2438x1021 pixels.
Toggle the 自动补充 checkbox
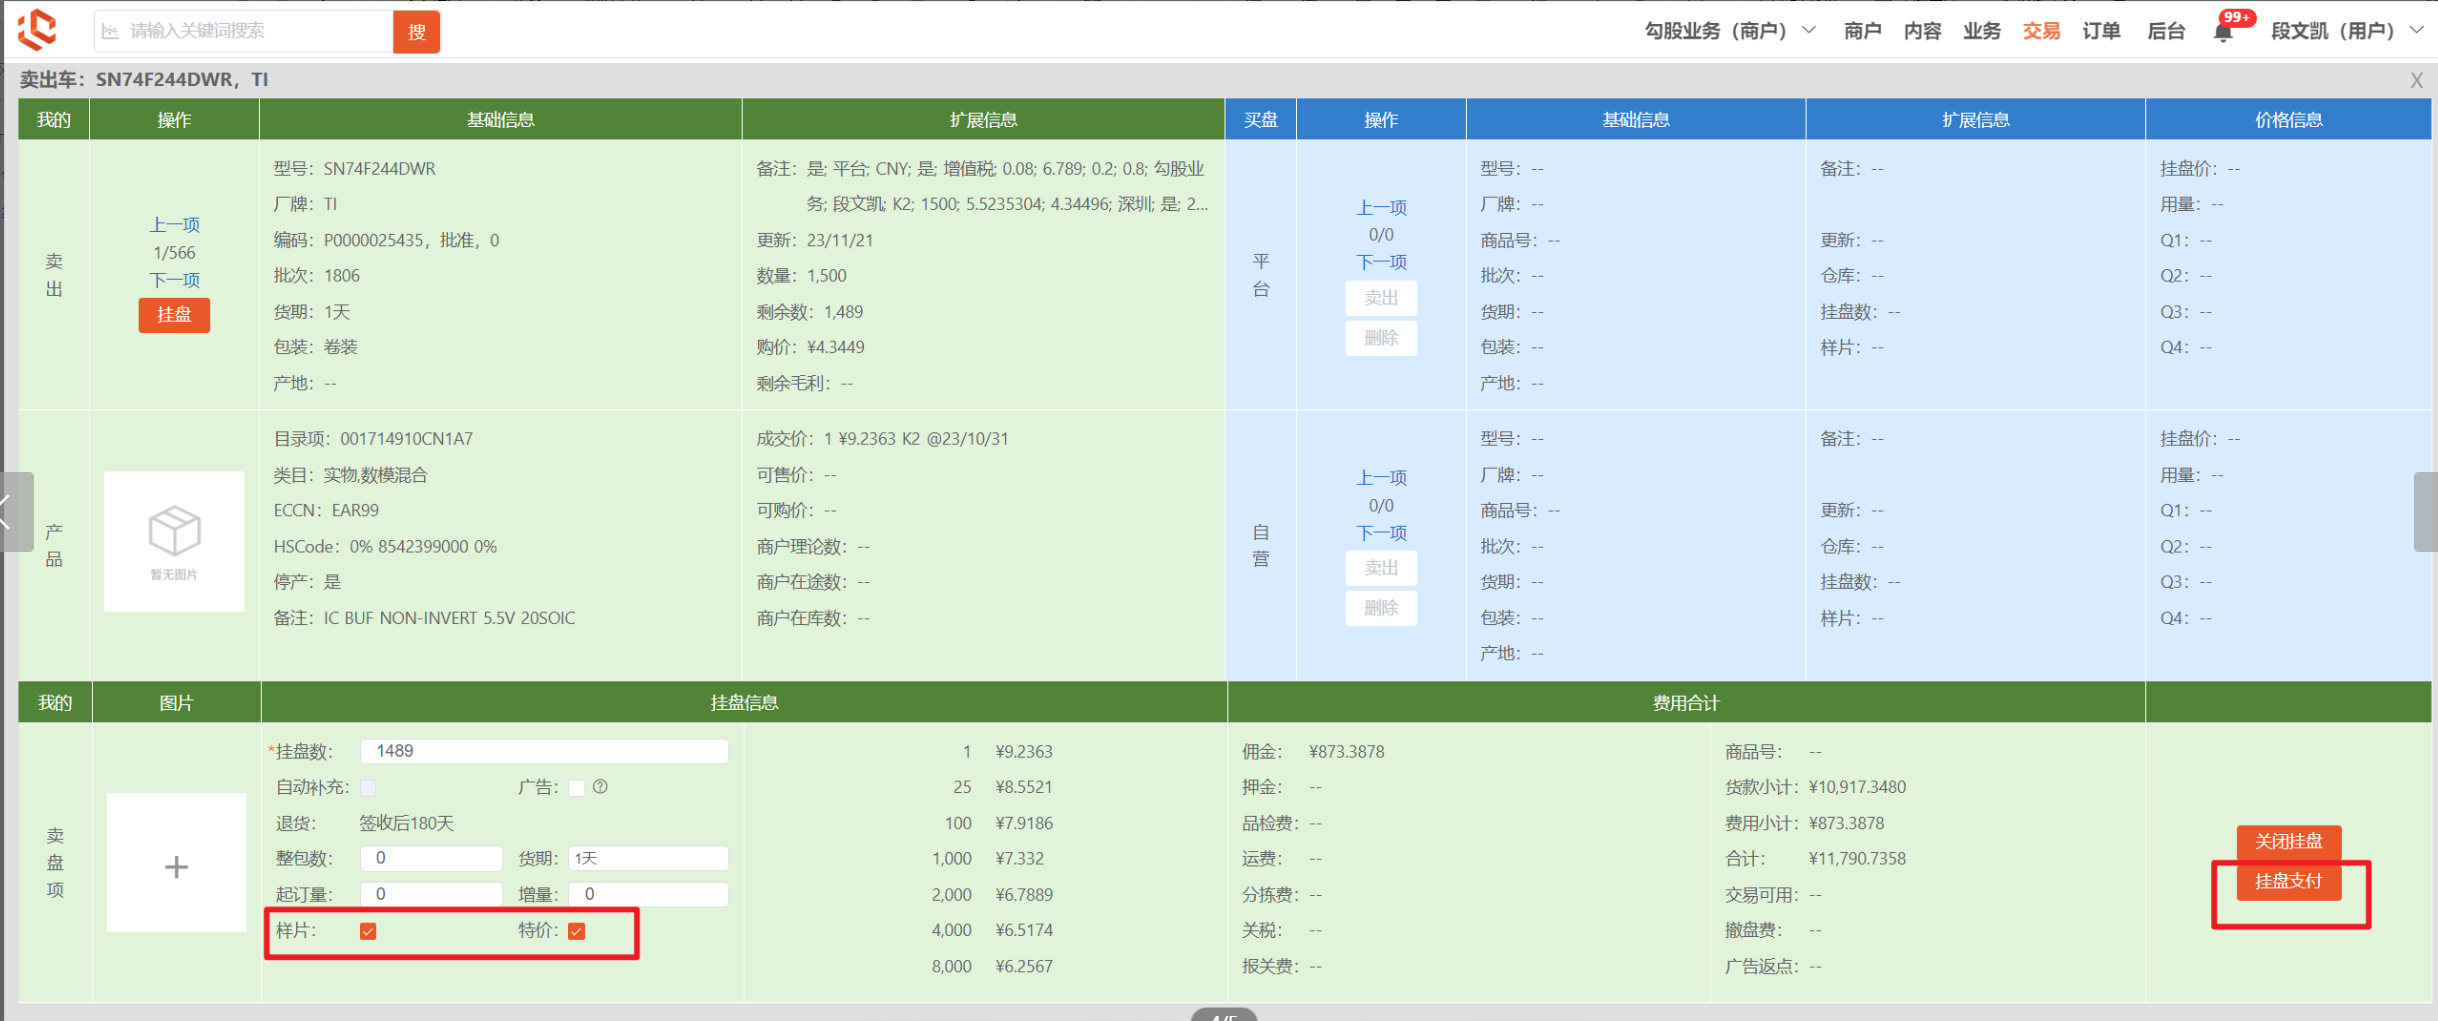(x=368, y=788)
